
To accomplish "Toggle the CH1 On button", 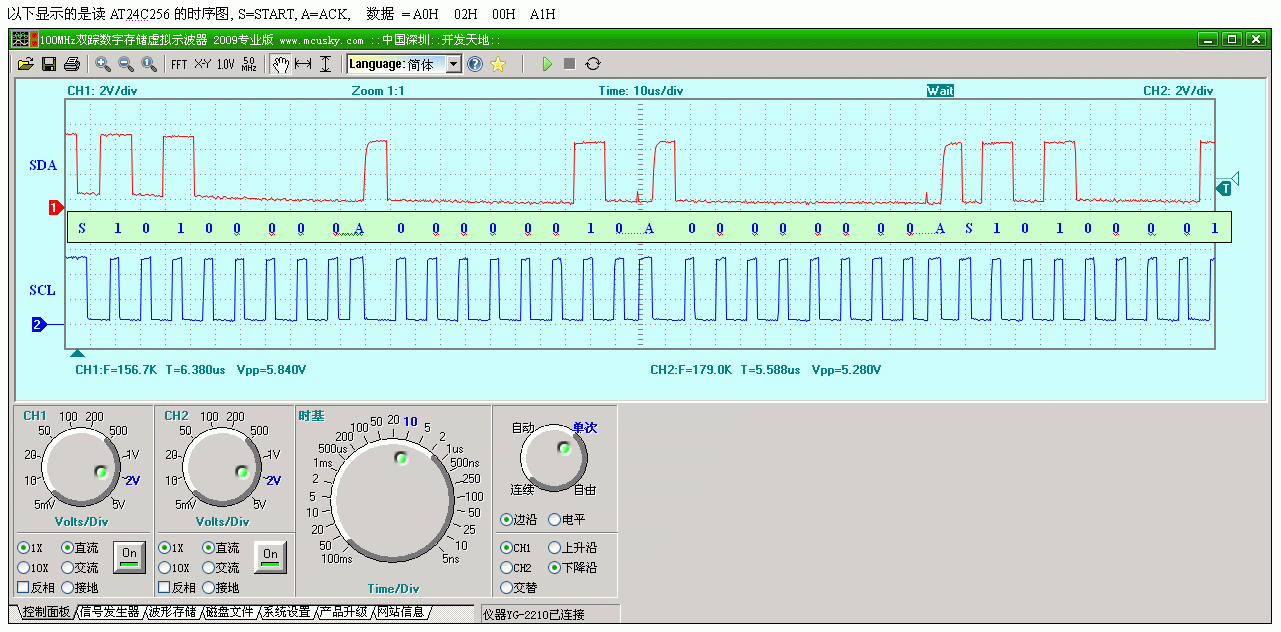I will (x=129, y=555).
